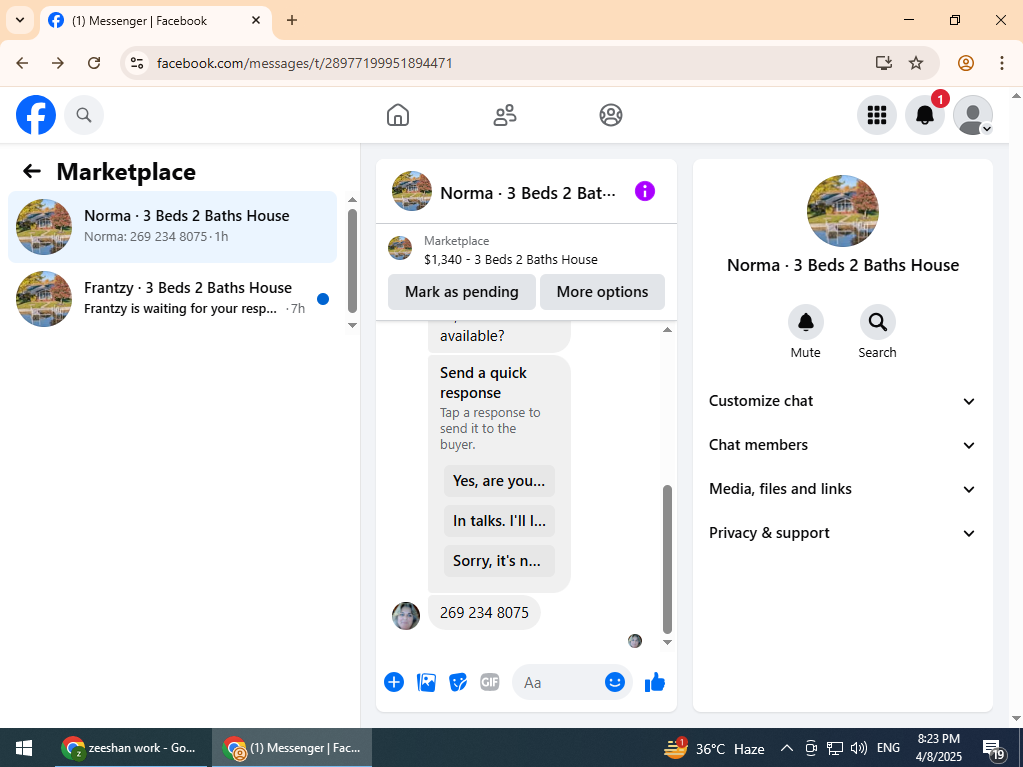Click the browser back arrow

(x=22, y=63)
